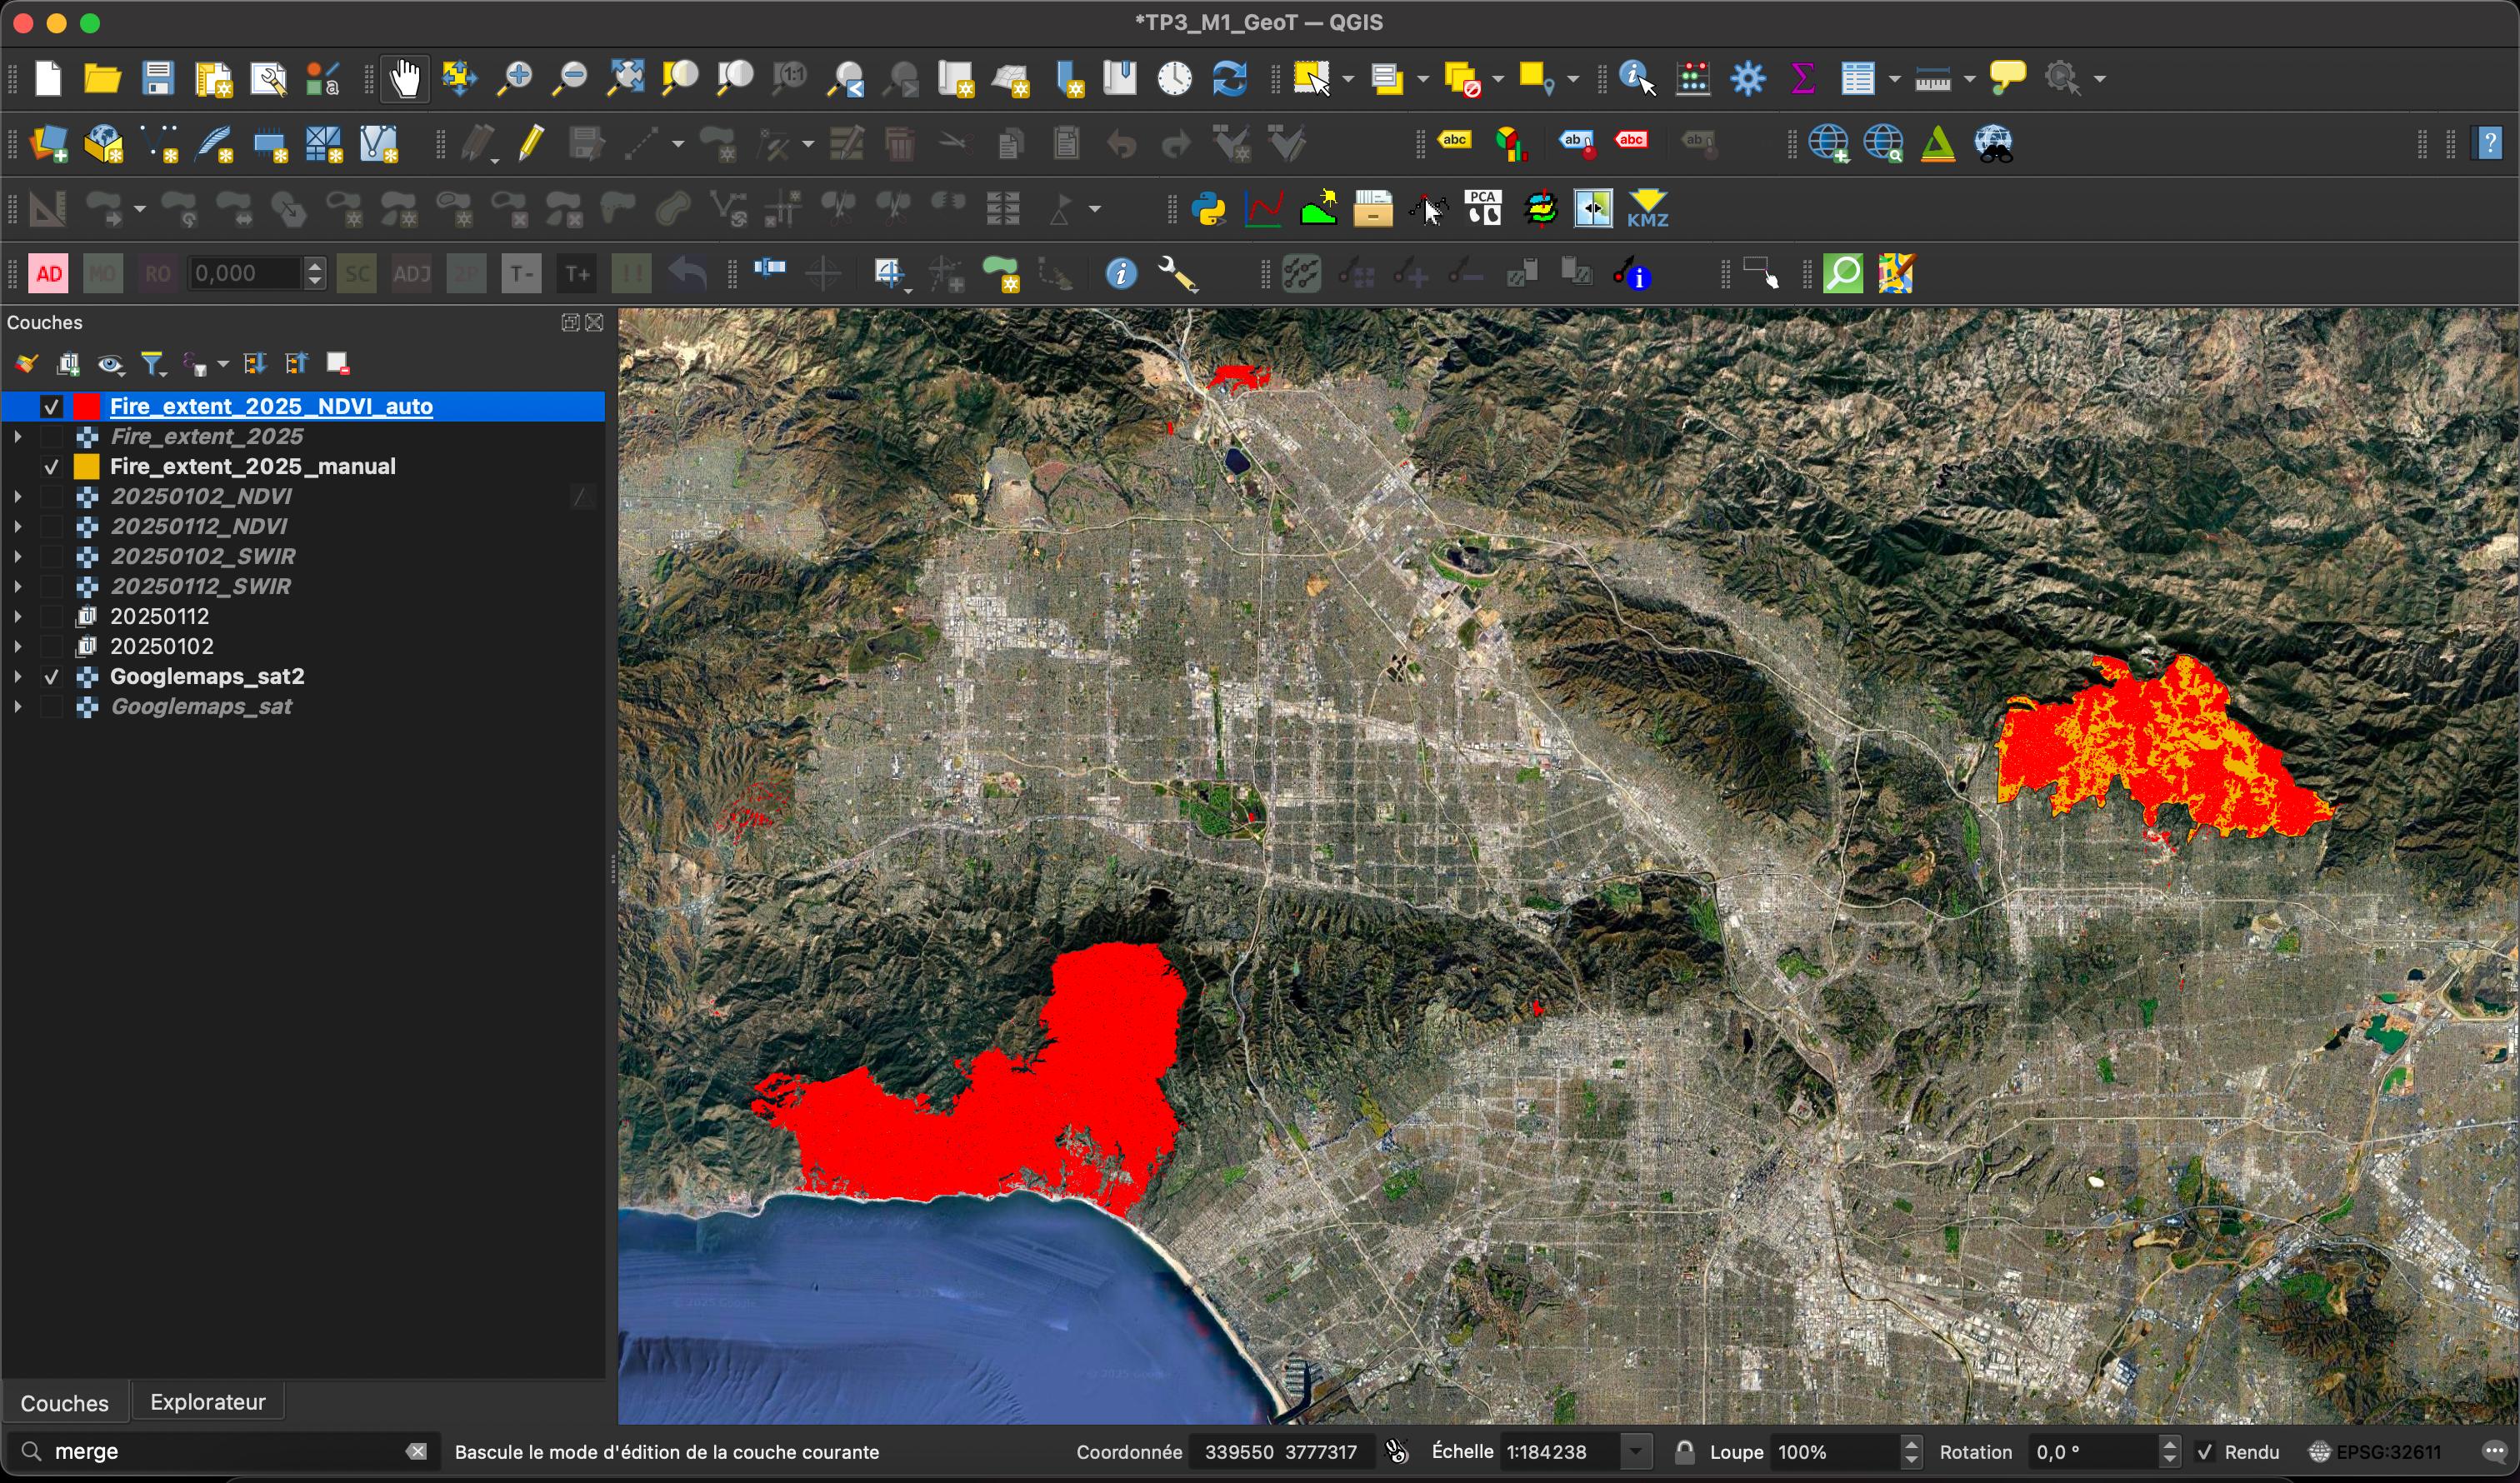Click the KMZ export plugin icon

coord(1648,210)
